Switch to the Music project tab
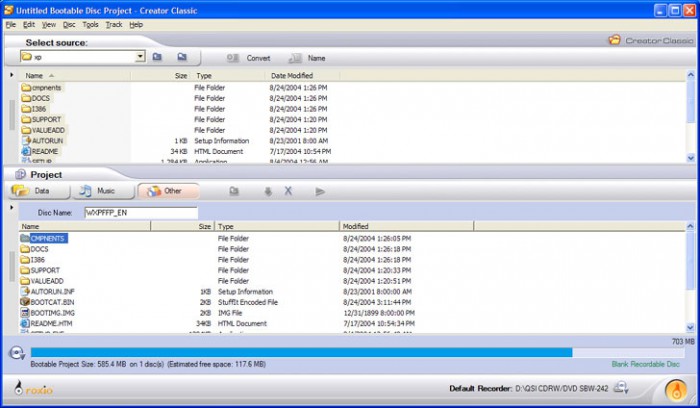 pyautogui.click(x=104, y=191)
